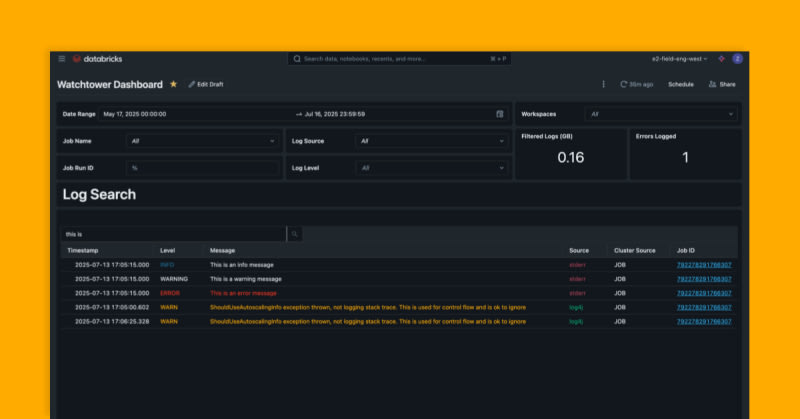Screen dimensions: 800x419
Task: Toggle the favorite star for Watchtower Dashboard
Action: click(174, 84)
